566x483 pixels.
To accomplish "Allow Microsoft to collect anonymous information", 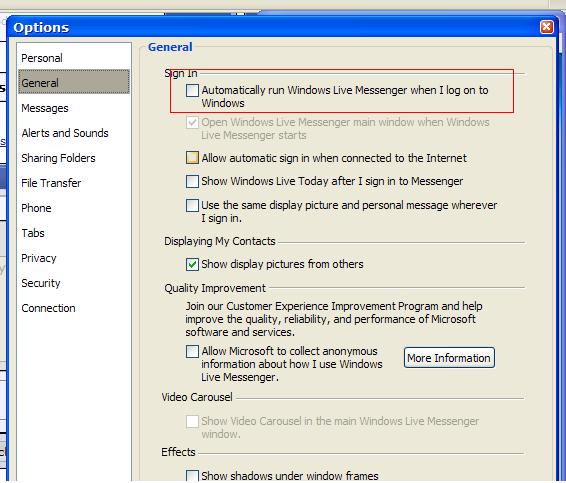I will point(192,351).
